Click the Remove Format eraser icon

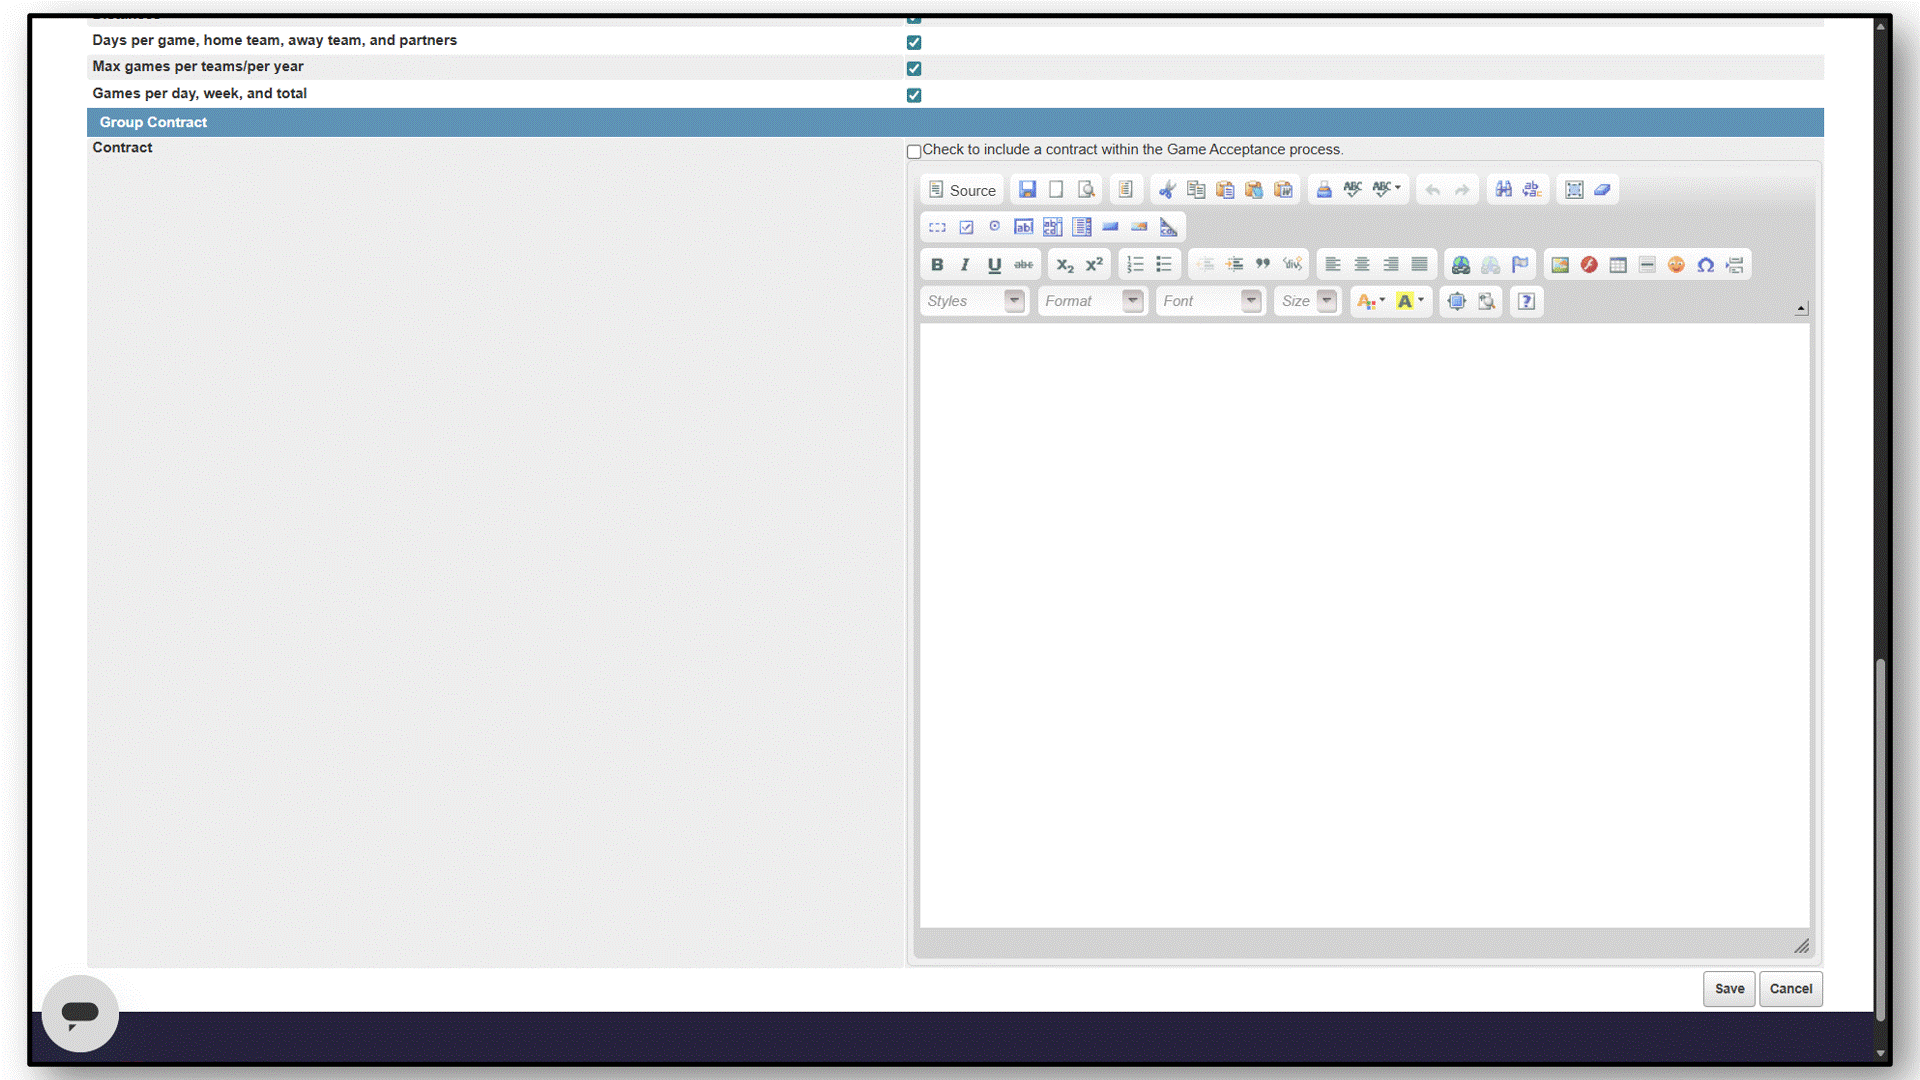[x=1603, y=190]
